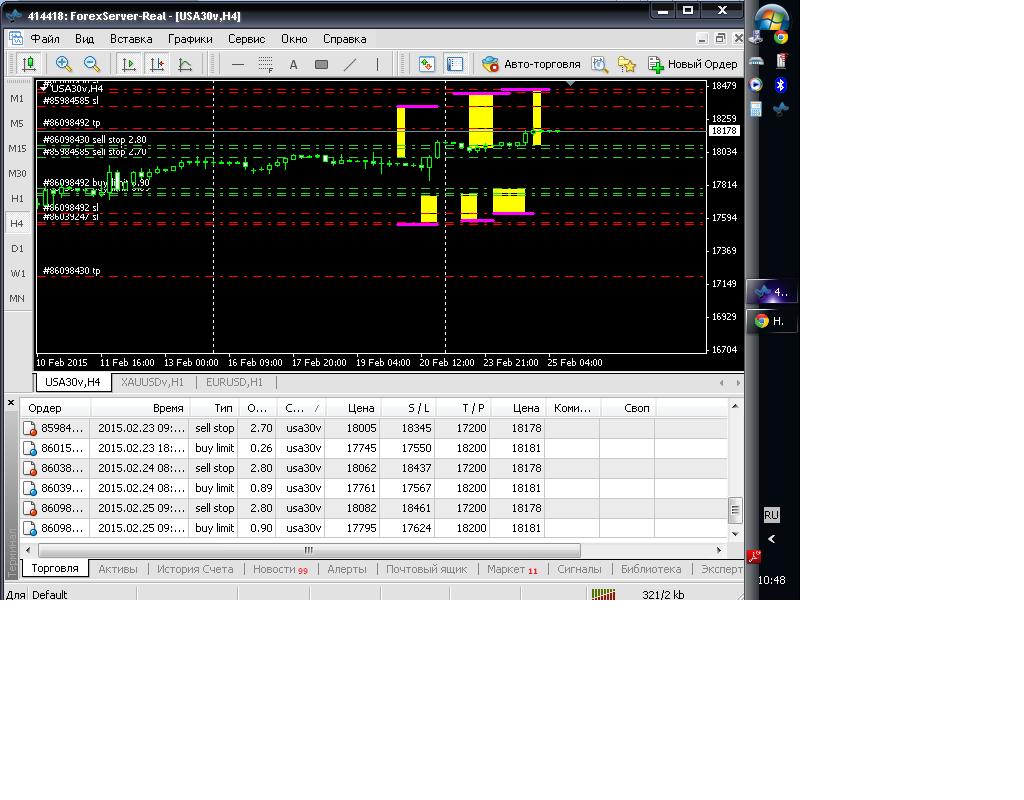This screenshot has height=800, width=1024.
Task: Select the text label tool (A)
Action: (x=293, y=64)
